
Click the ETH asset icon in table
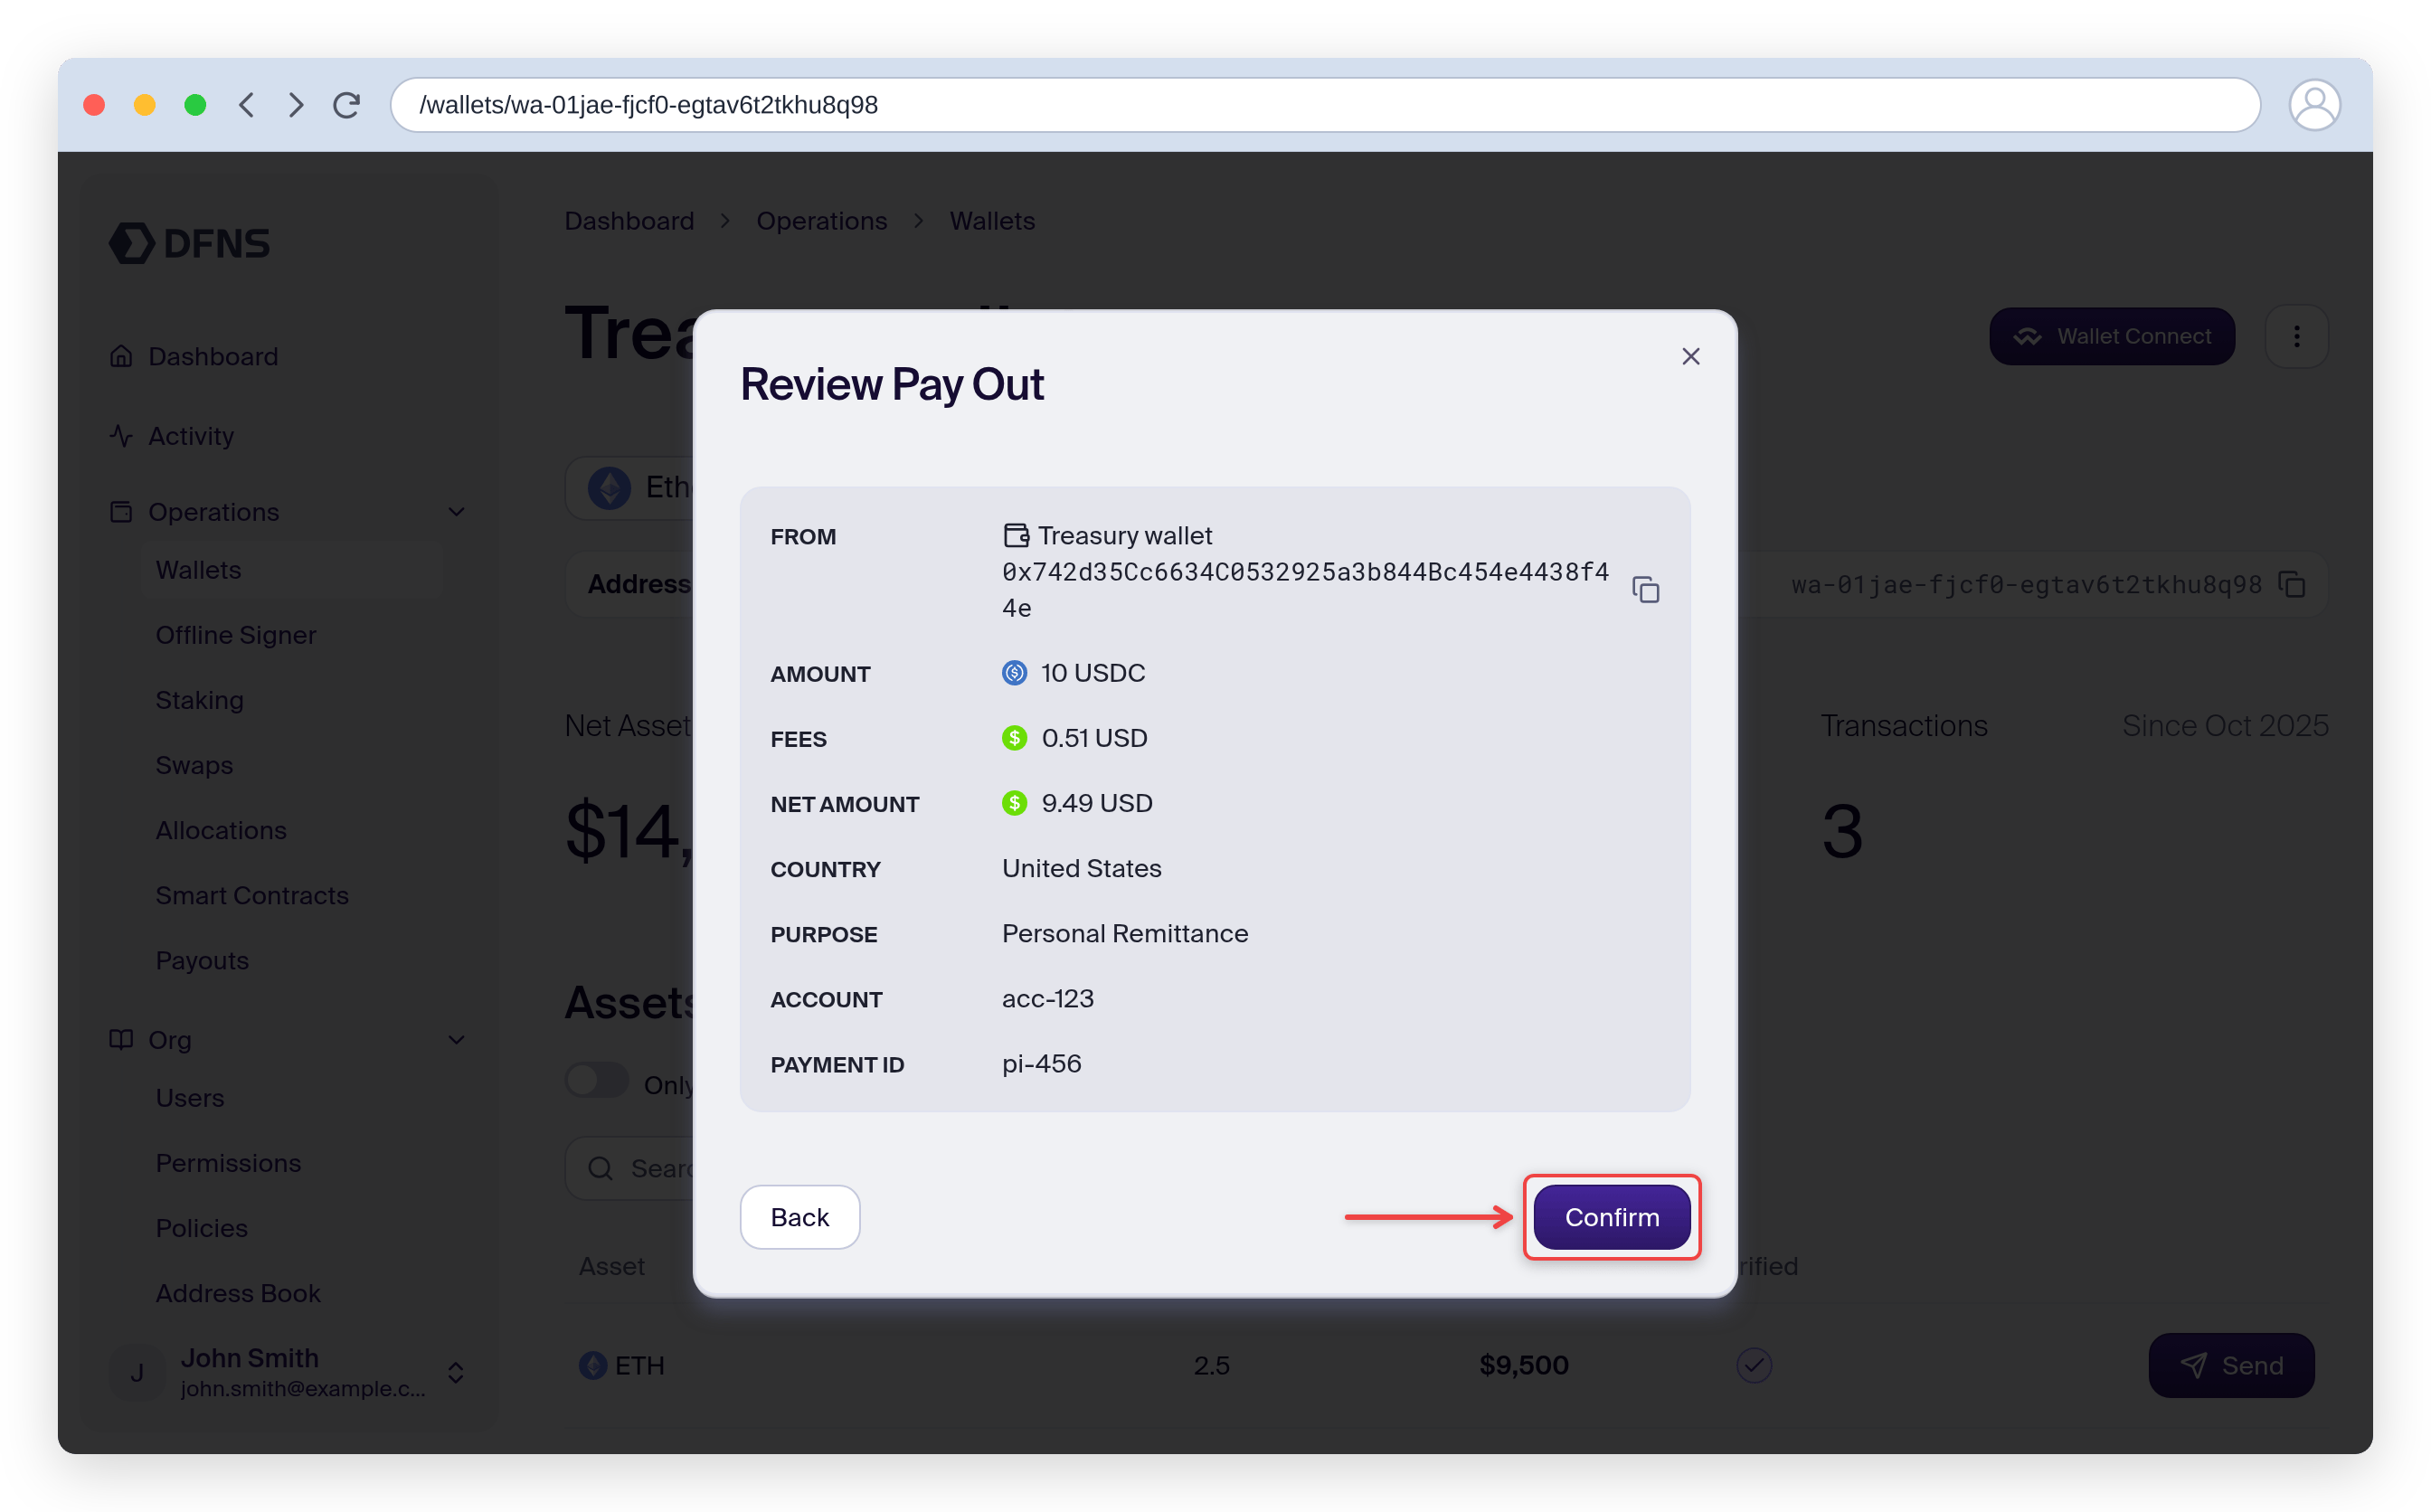pos(593,1365)
